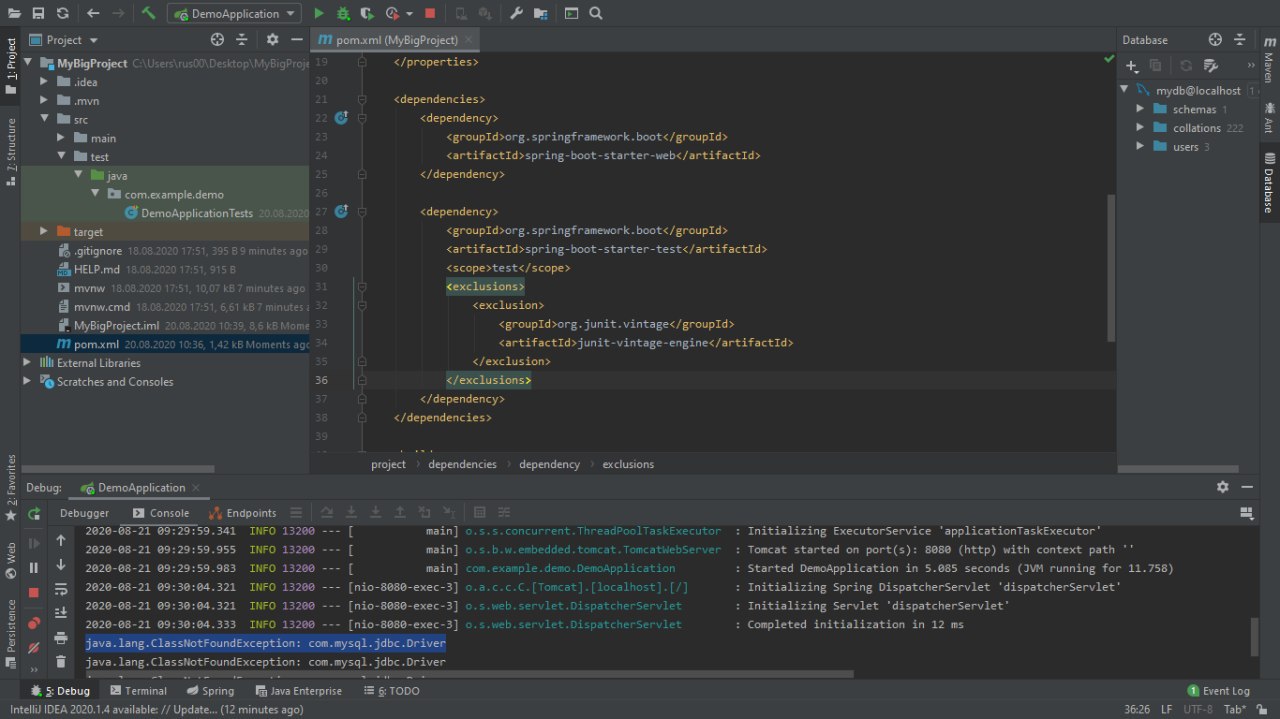Open the DemoApplication run configuration dropdown

234,14
